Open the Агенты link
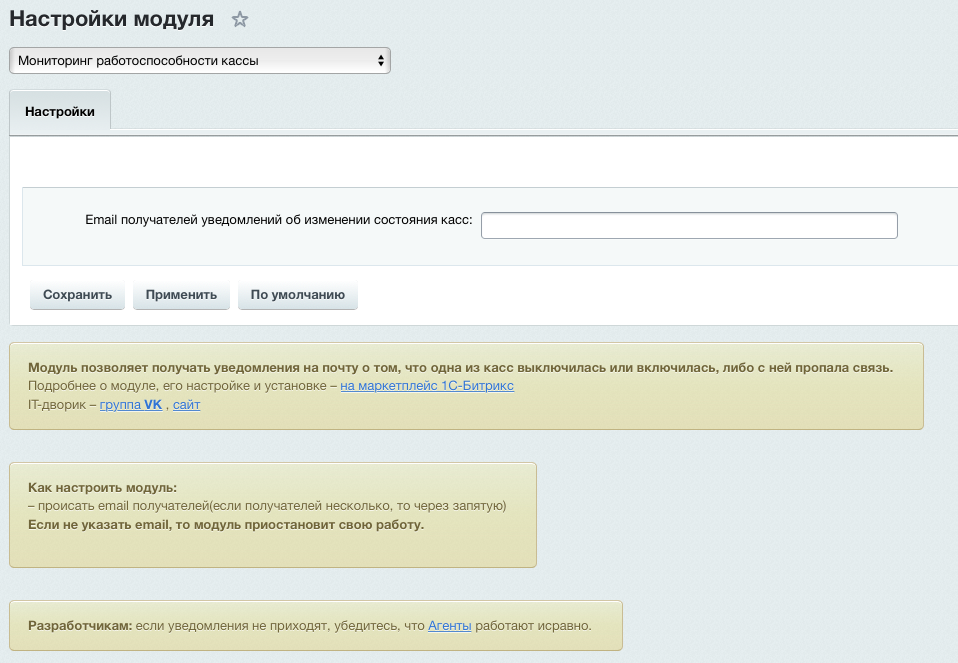 pyautogui.click(x=449, y=626)
